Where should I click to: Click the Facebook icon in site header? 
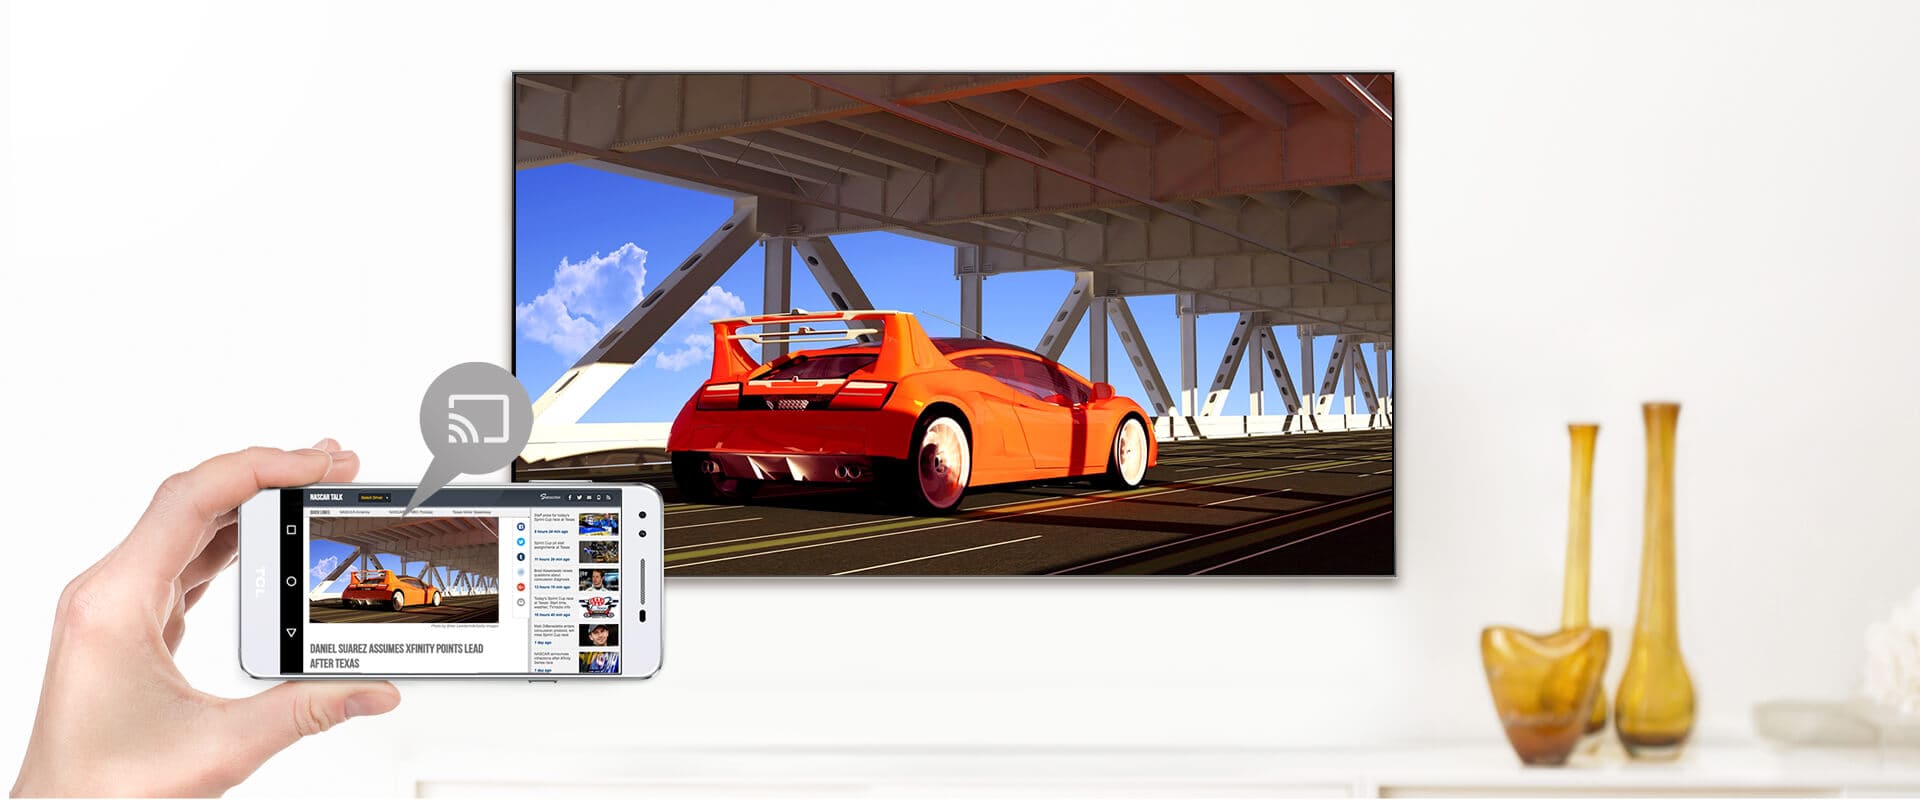tap(570, 497)
